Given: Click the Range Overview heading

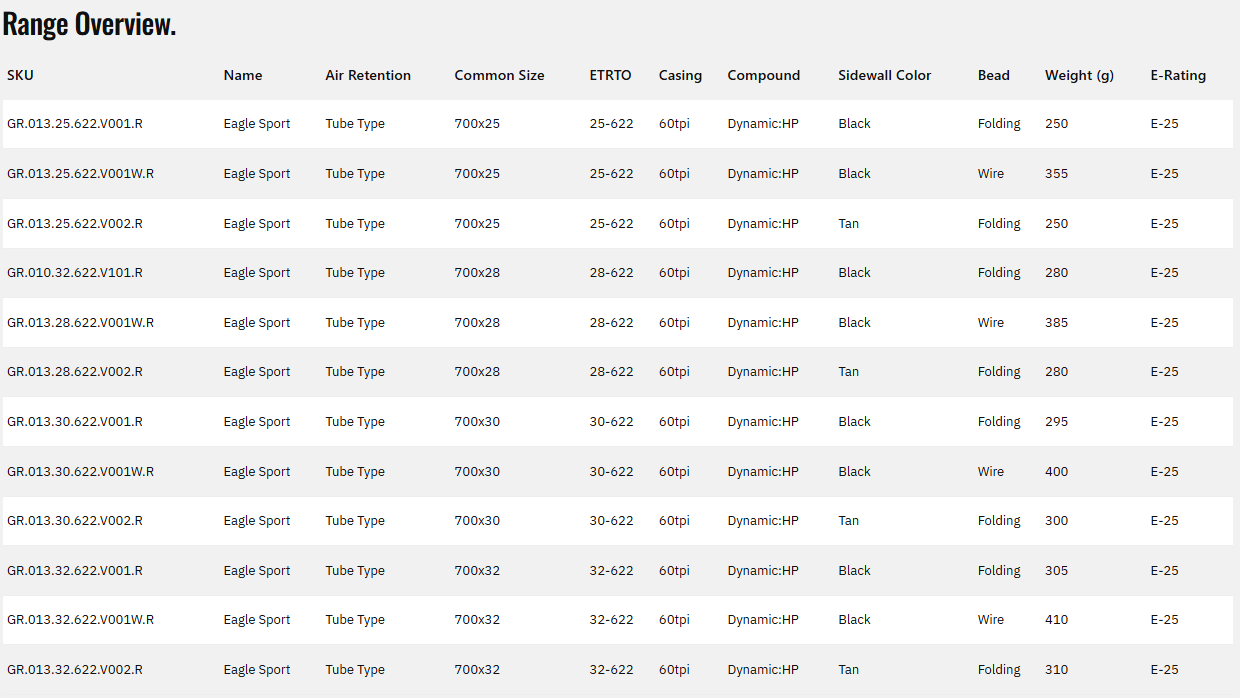Looking at the screenshot, I should pos(89,24).
